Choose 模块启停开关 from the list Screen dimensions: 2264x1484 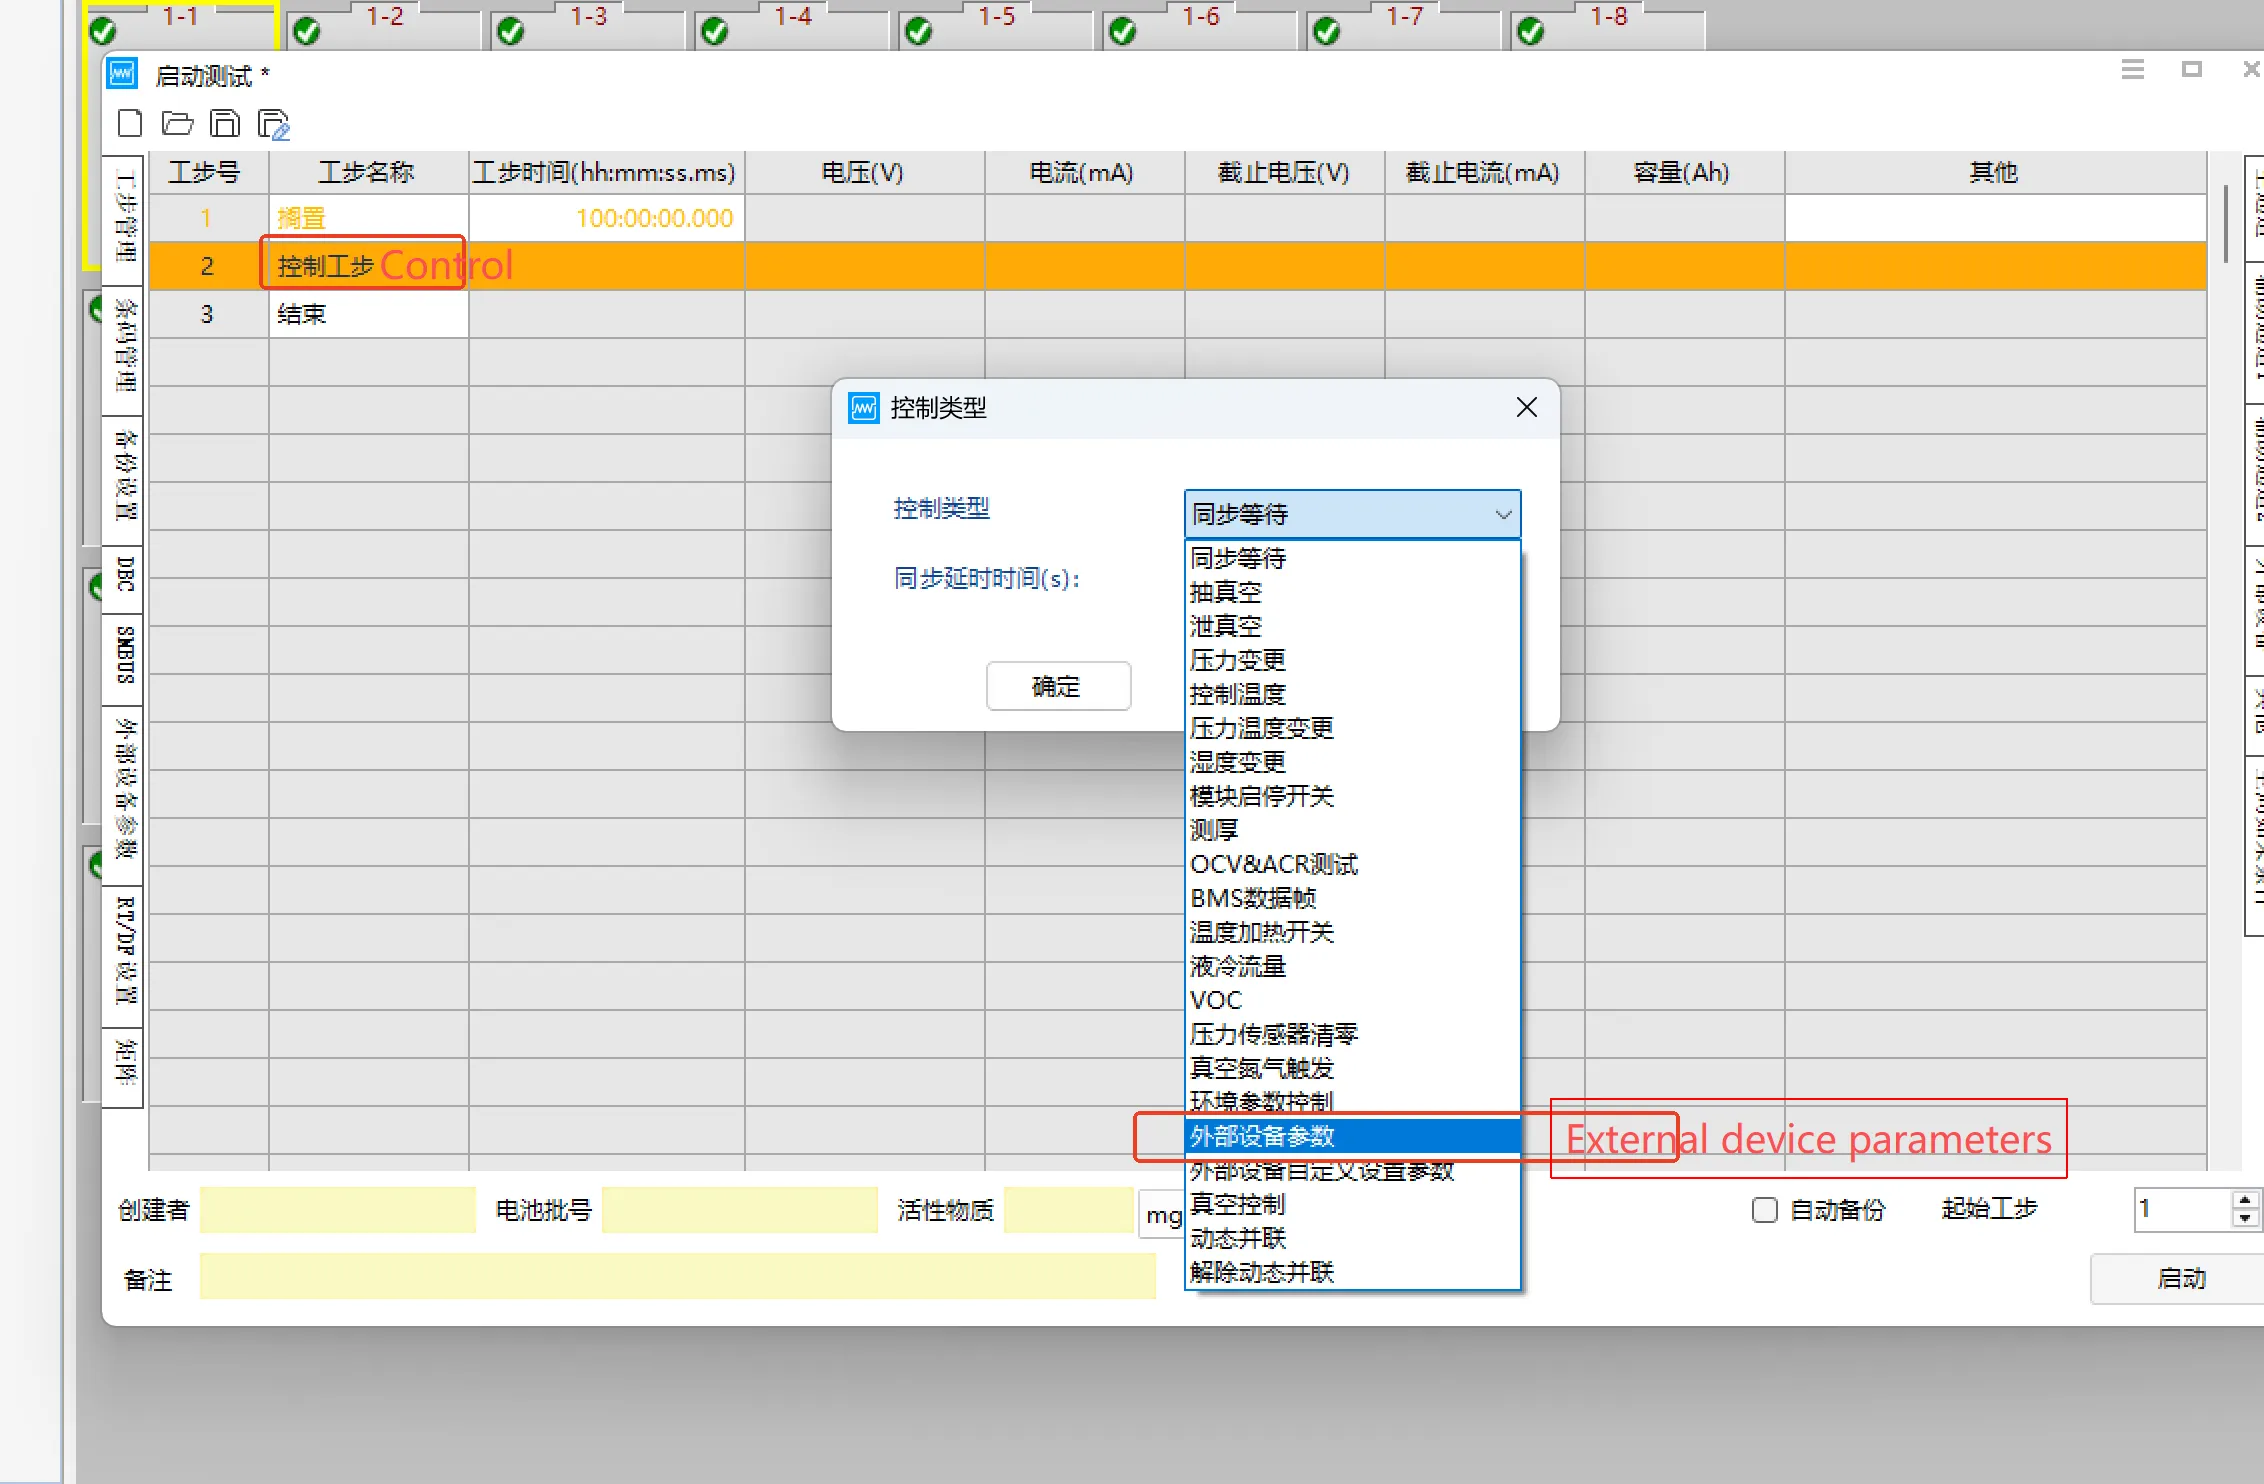coord(1352,796)
